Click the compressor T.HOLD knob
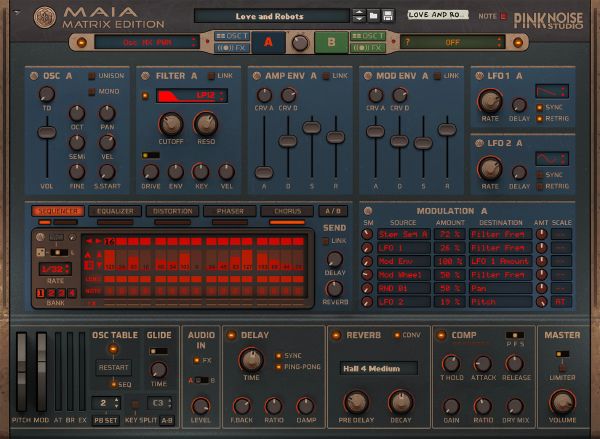 [451, 364]
